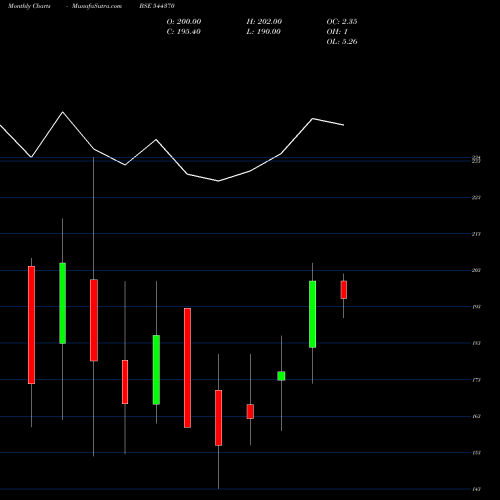Click the lowest price axis label 143
The width and height of the screenshot is (500, 500).
coord(476,489)
